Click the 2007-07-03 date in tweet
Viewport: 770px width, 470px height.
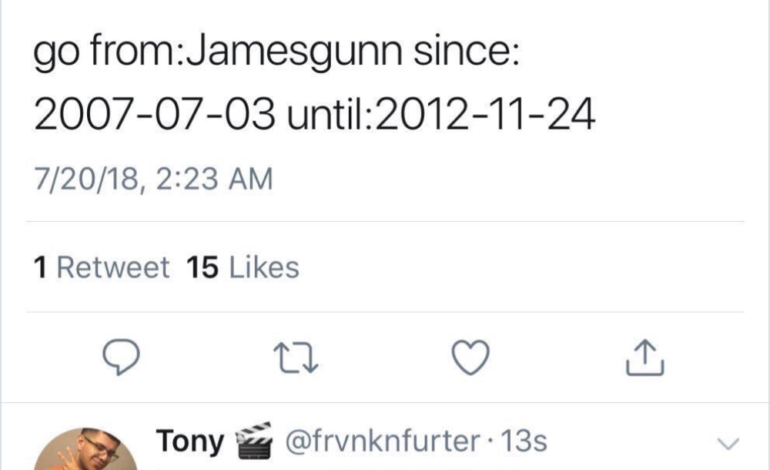pos(153,118)
